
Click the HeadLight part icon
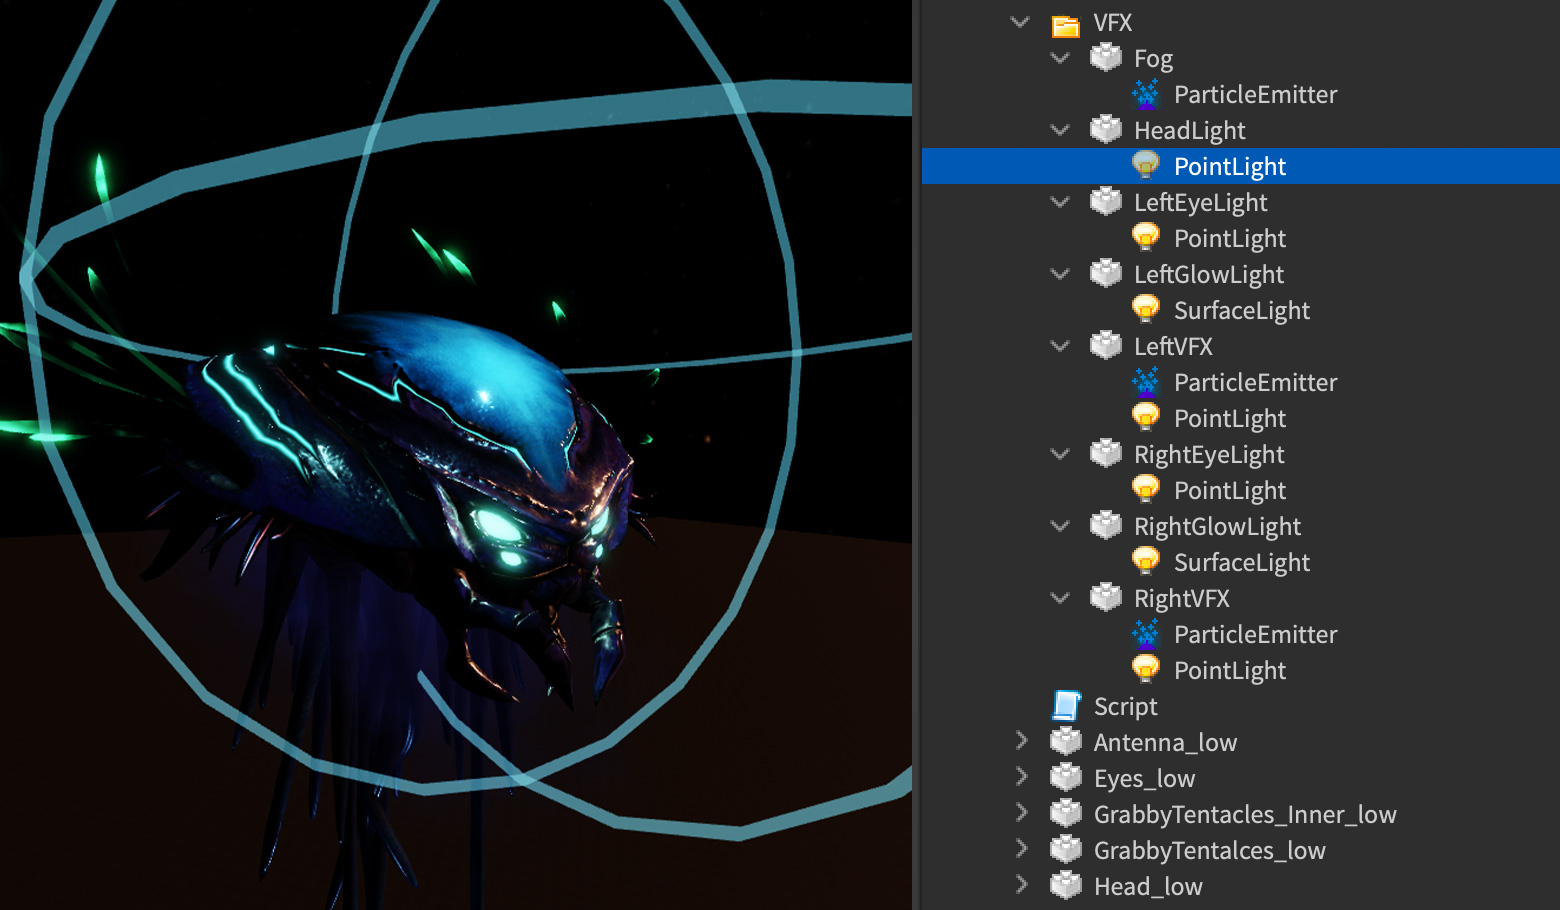(x=1106, y=129)
